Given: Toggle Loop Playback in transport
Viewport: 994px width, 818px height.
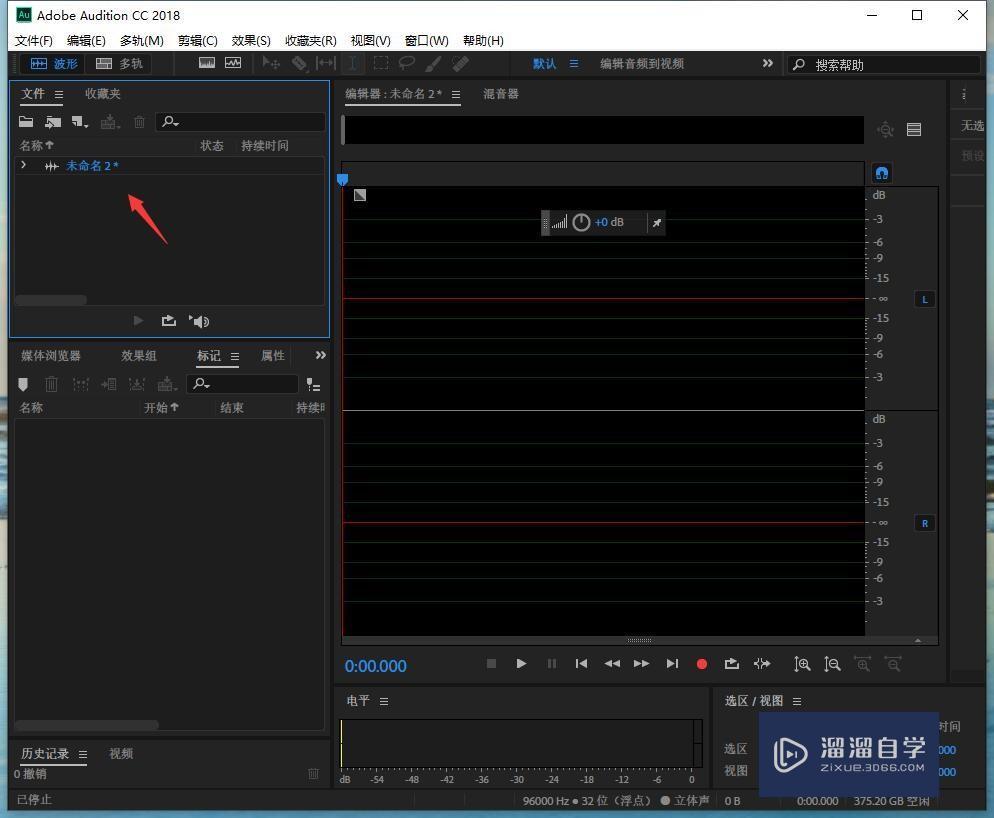Looking at the screenshot, I should click(x=732, y=663).
